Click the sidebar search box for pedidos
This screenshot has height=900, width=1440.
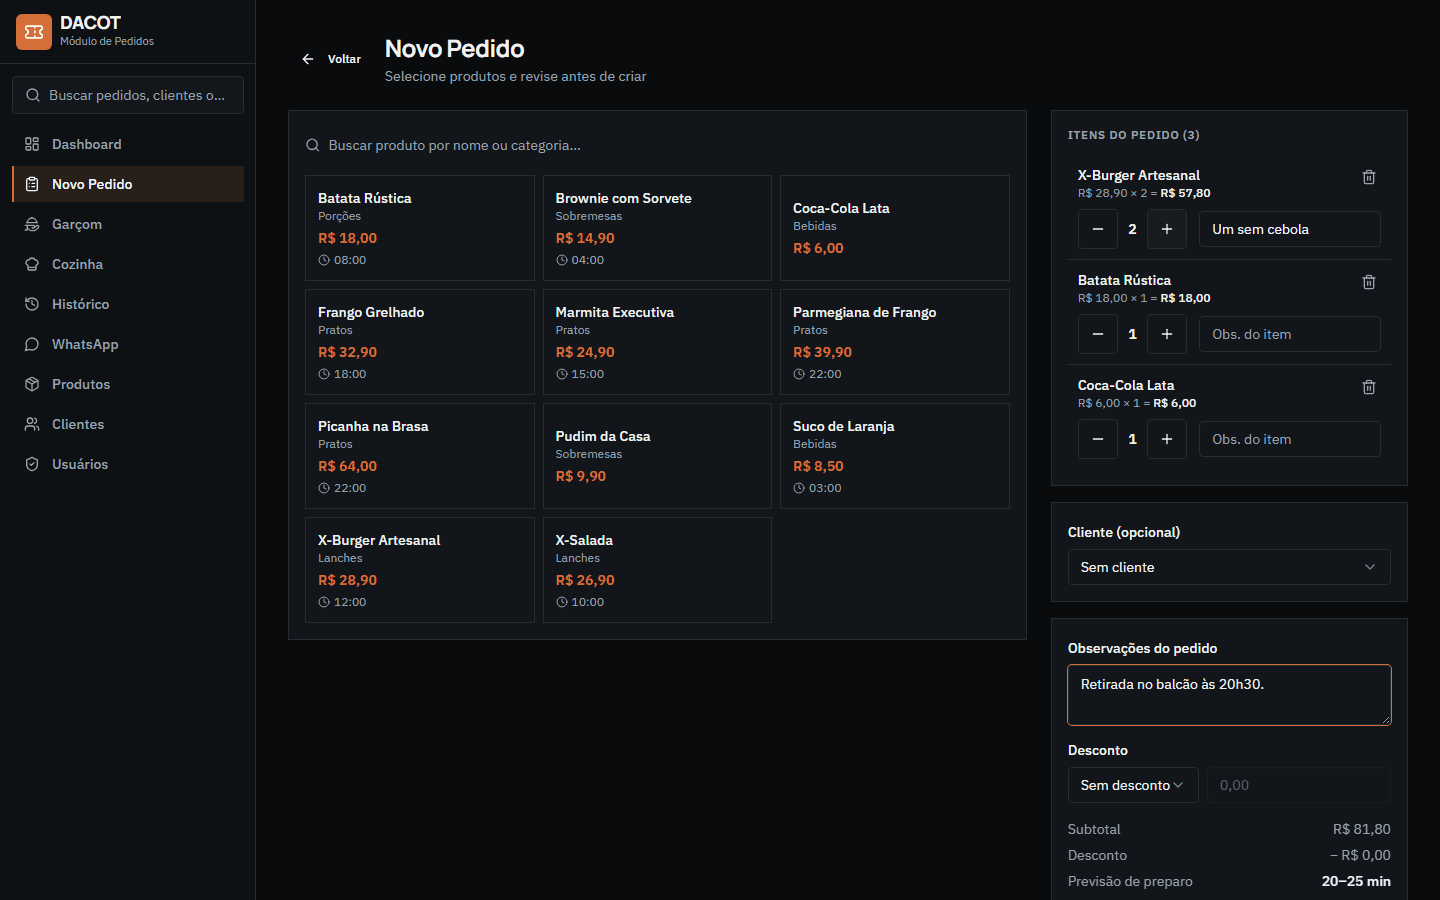128,95
